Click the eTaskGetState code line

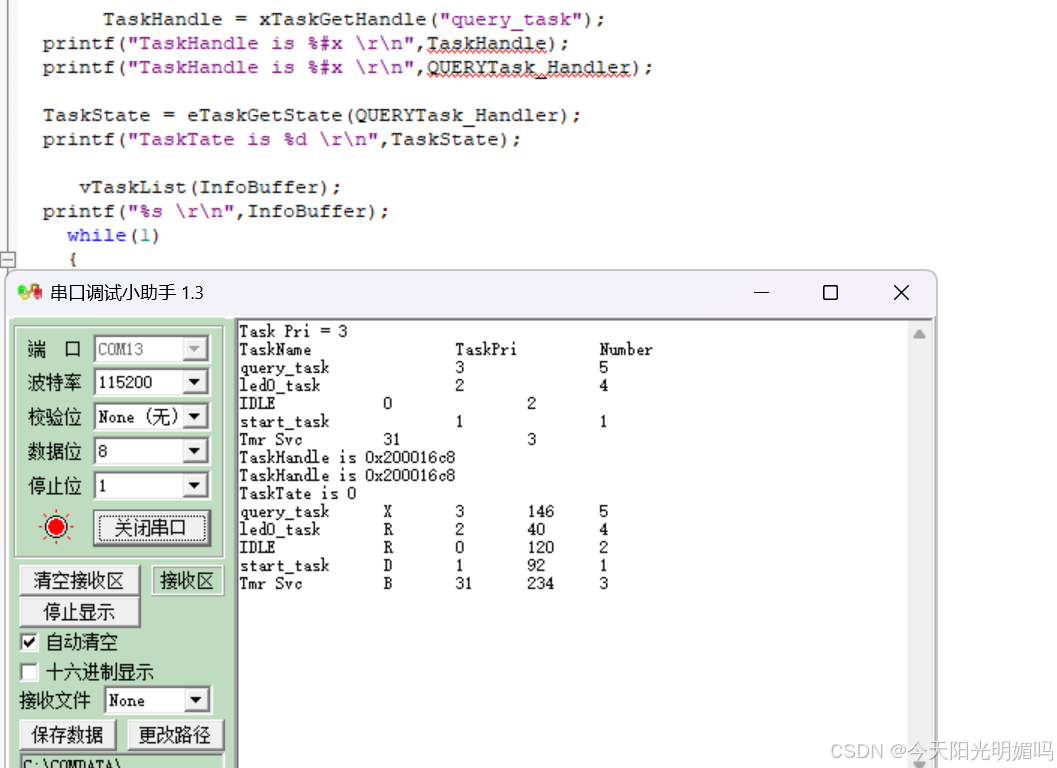tap(311, 115)
